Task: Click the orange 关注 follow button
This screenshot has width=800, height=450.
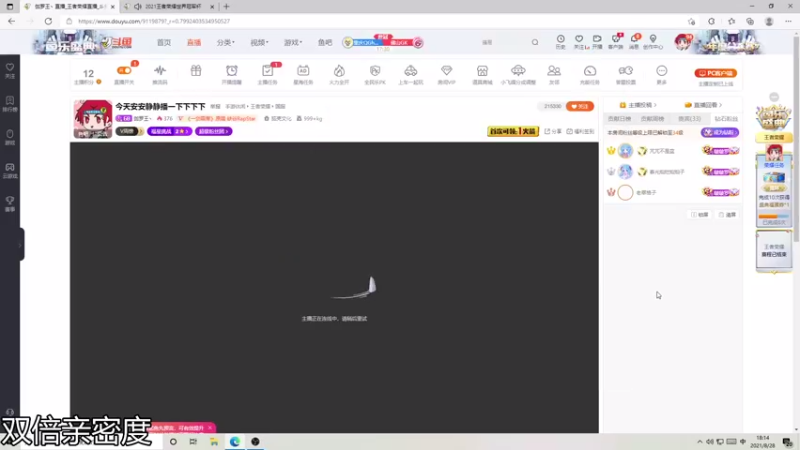Action: pos(580,106)
